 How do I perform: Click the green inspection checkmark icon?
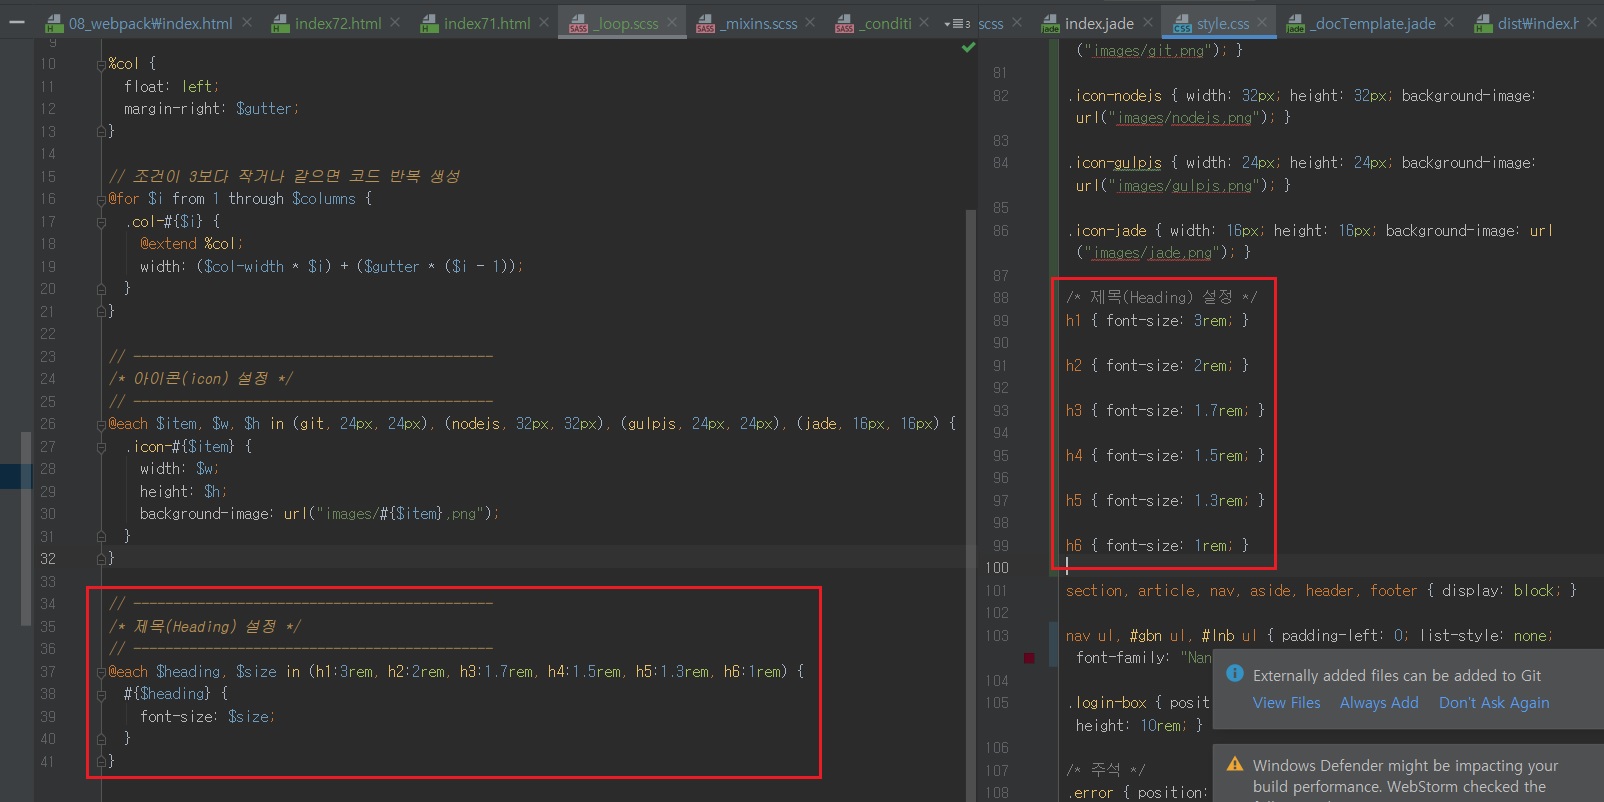click(968, 47)
